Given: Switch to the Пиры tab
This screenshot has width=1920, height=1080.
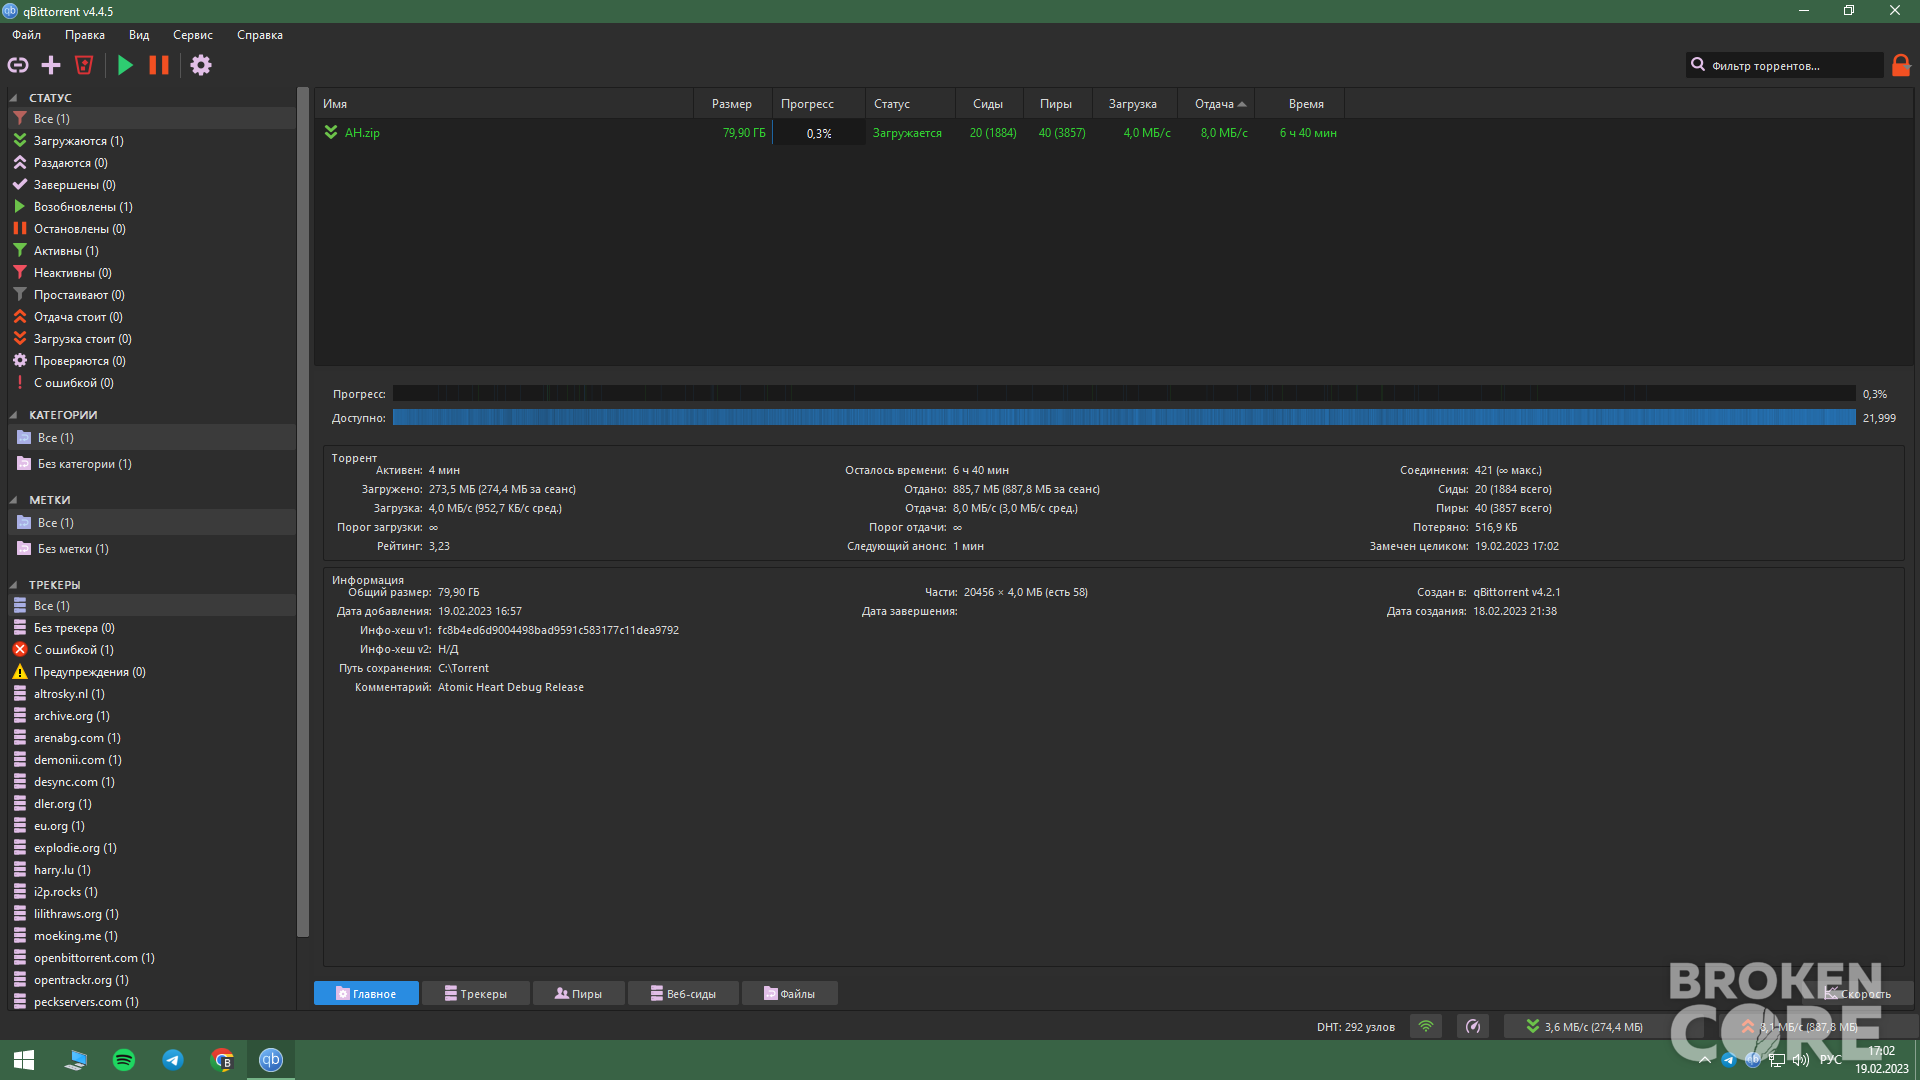Looking at the screenshot, I should tap(579, 993).
